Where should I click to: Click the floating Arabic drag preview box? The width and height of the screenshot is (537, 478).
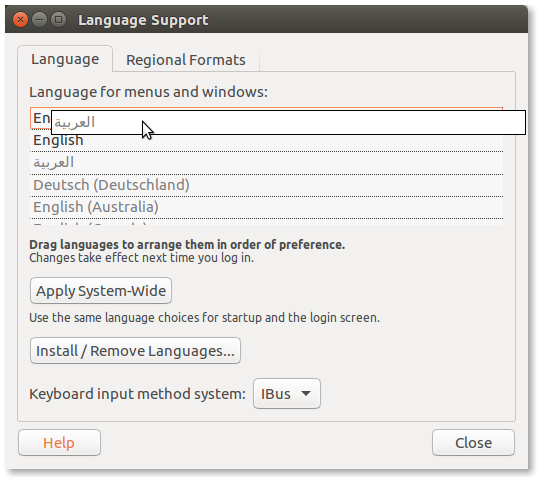(x=288, y=123)
